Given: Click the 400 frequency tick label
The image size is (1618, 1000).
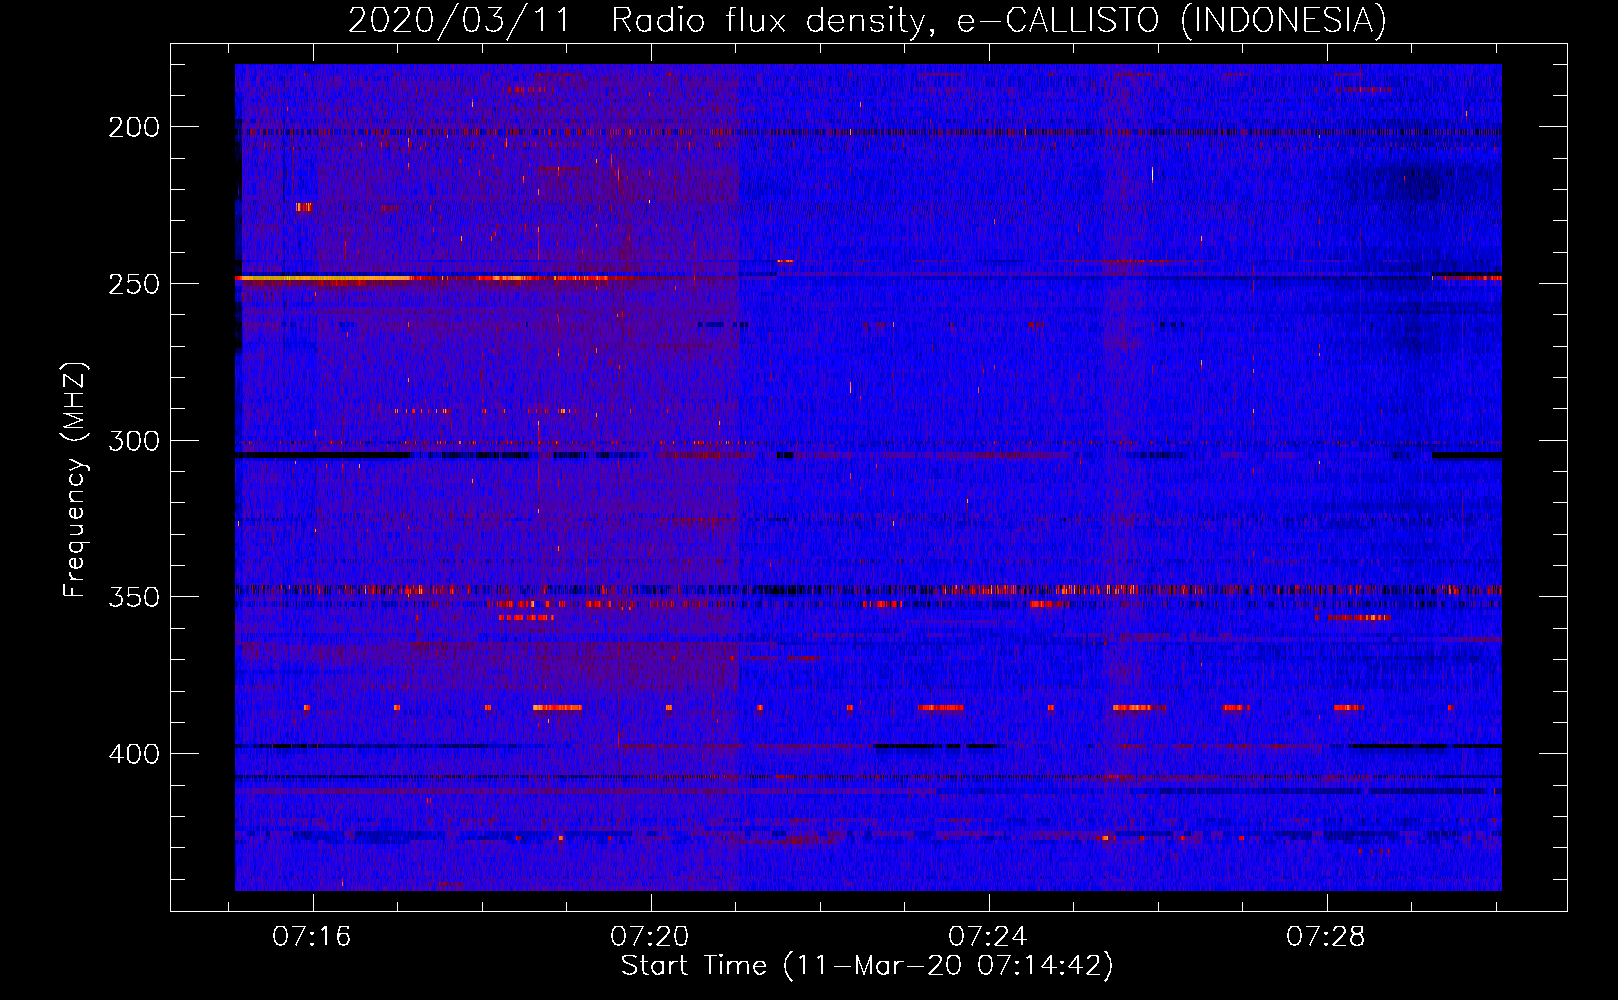Looking at the screenshot, I should (x=134, y=754).
